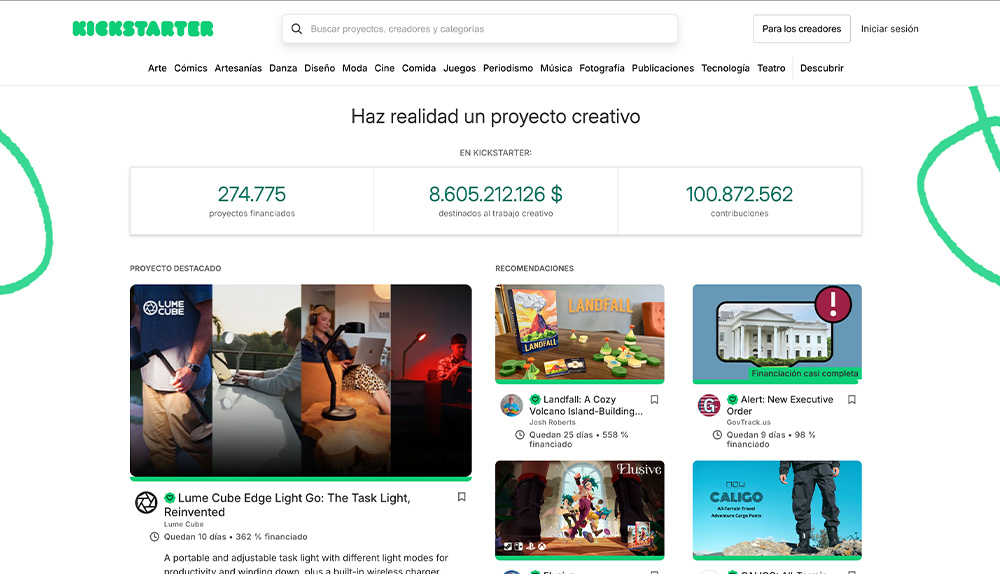The height and width of the screenshot is (574, 1000).
Task: Click the 274.775 proyectos financiados stat
Action: [x=252, y=201]
